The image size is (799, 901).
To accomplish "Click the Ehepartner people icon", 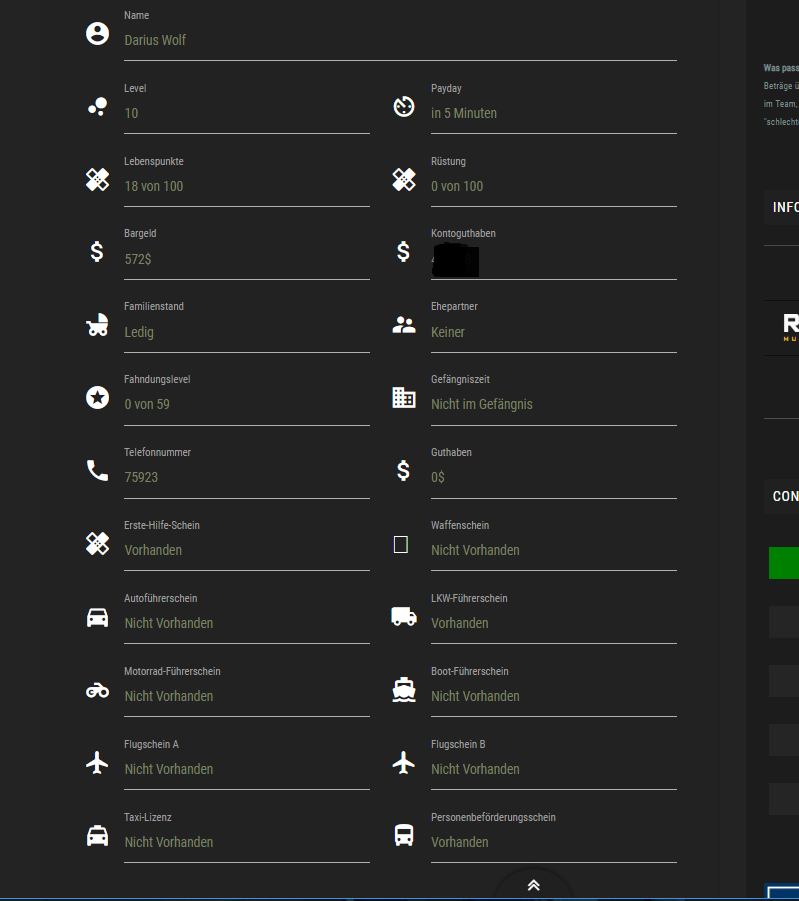I will [403, 325].
